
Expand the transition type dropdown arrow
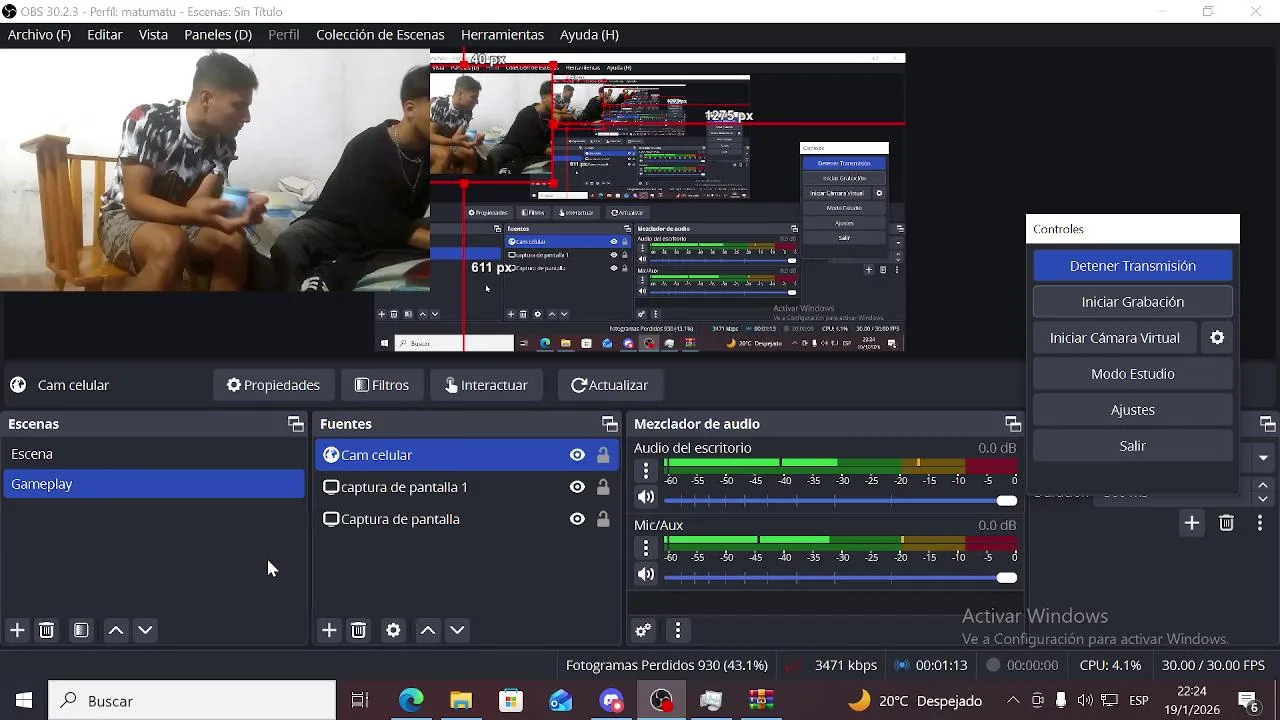(1263, 458)
